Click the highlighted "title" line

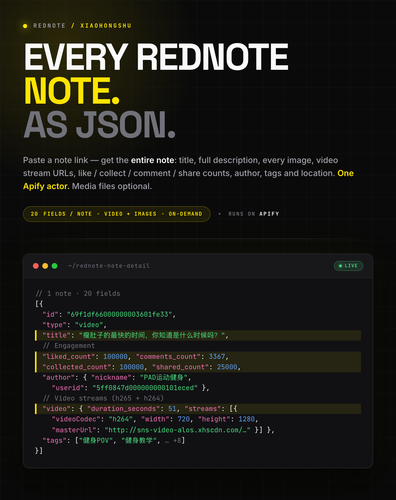coord(198,335)
